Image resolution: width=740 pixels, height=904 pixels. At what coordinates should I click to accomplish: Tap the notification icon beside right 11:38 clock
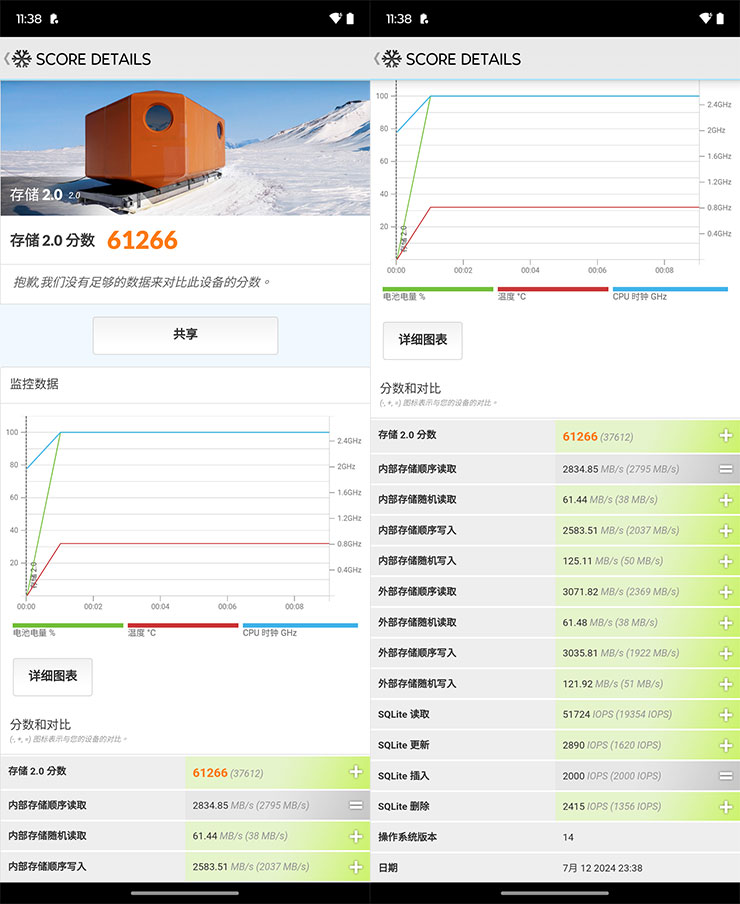click(424, 19)
